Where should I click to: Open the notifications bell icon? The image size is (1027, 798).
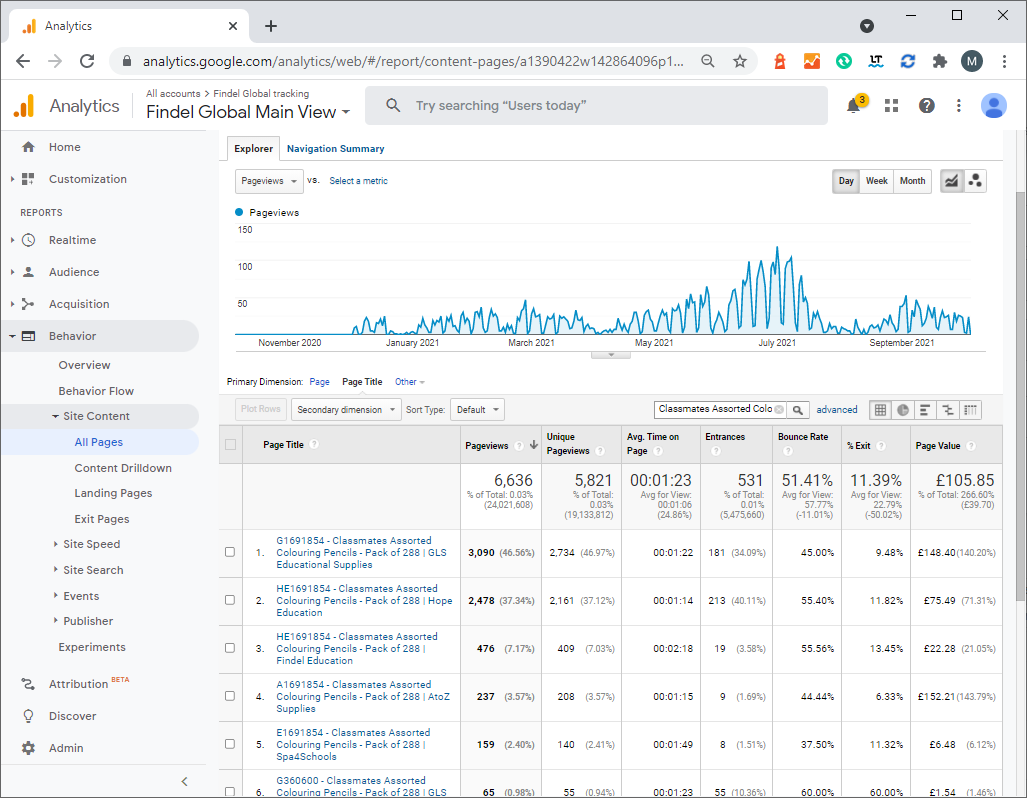point(854,105)
